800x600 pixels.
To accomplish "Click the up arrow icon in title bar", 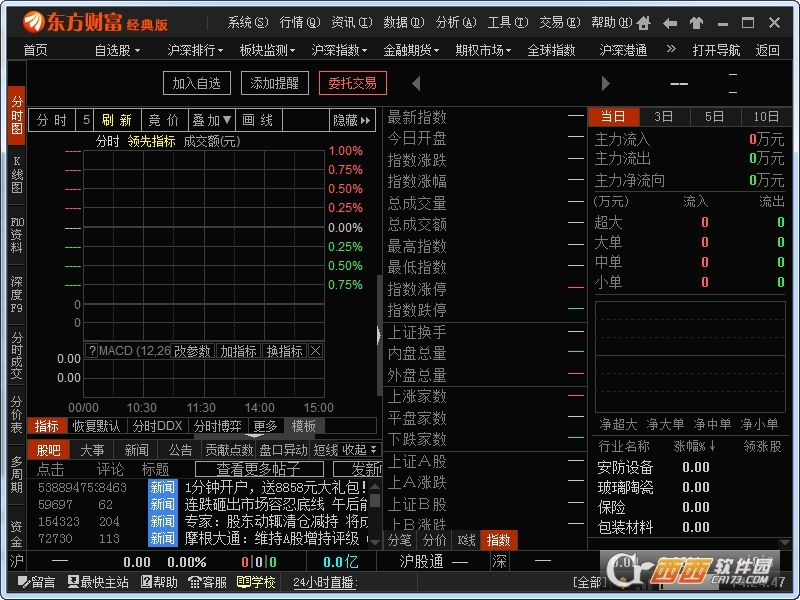I will point(696,23).
